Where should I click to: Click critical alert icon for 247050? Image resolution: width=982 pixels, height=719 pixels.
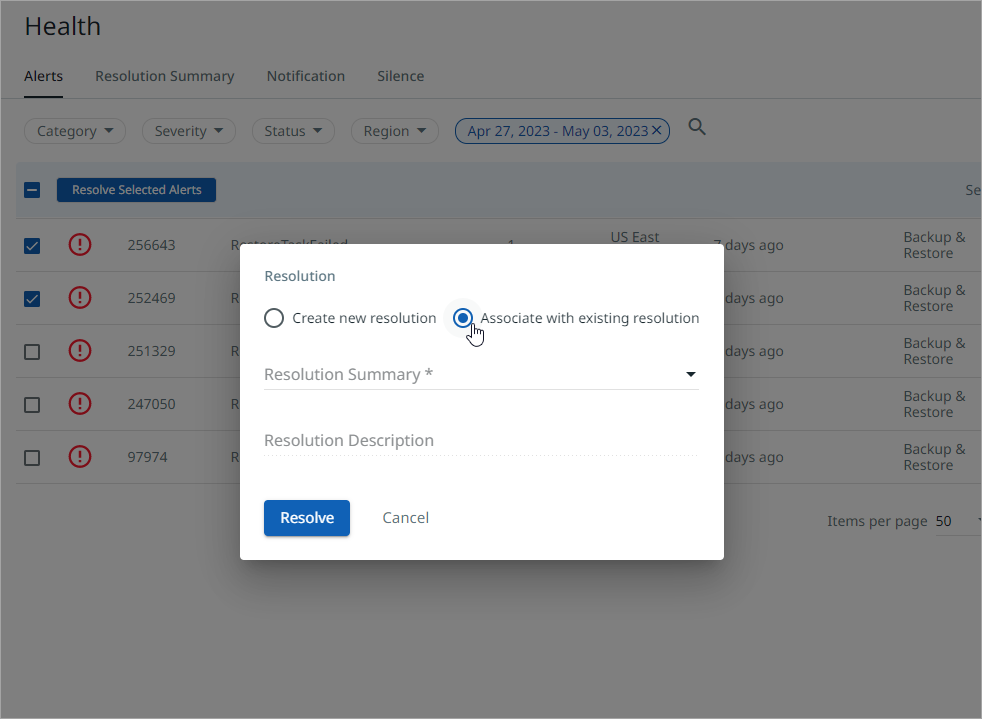(x=80, y=404)
